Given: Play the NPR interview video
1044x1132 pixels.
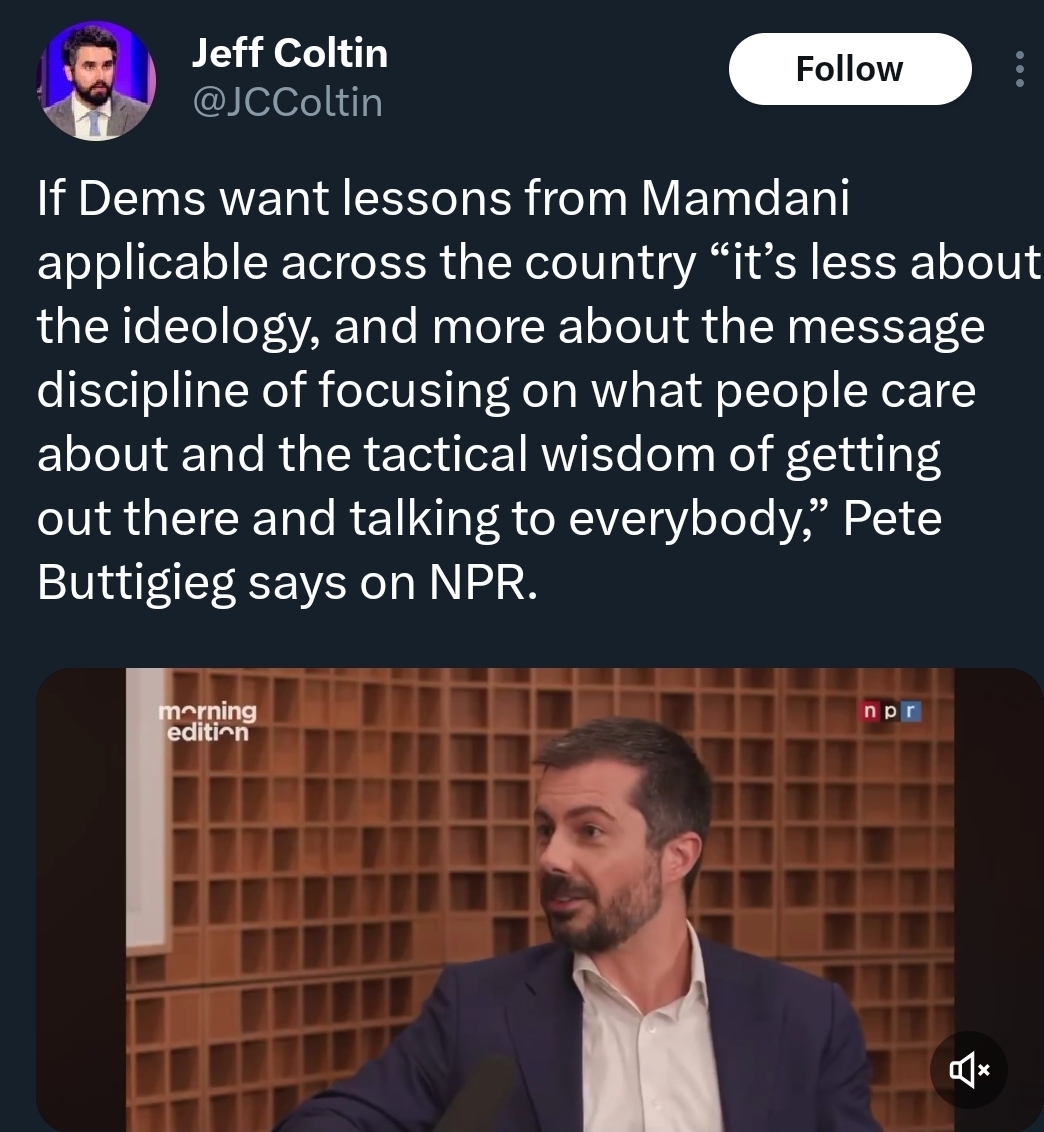Looking at the screenshot, I should [539, 900].
